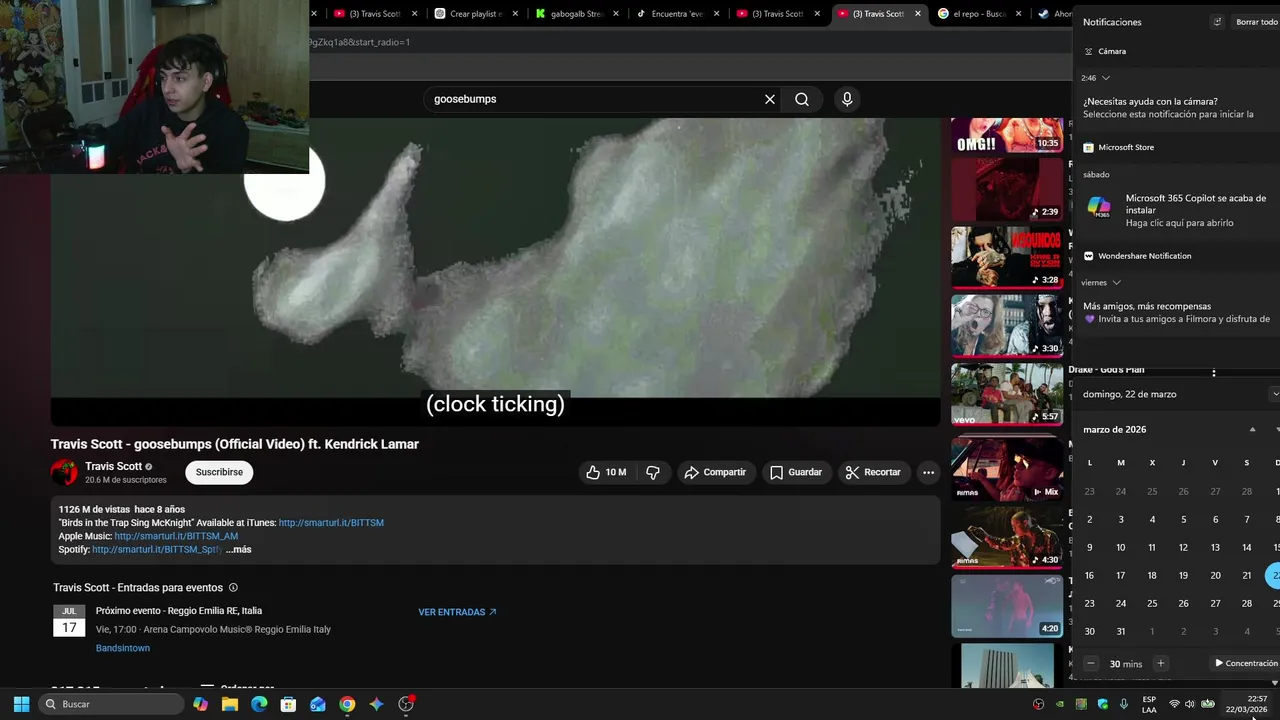Like the goosebumps video
The image size is (1280, 720).
click(x=606, y=472)
